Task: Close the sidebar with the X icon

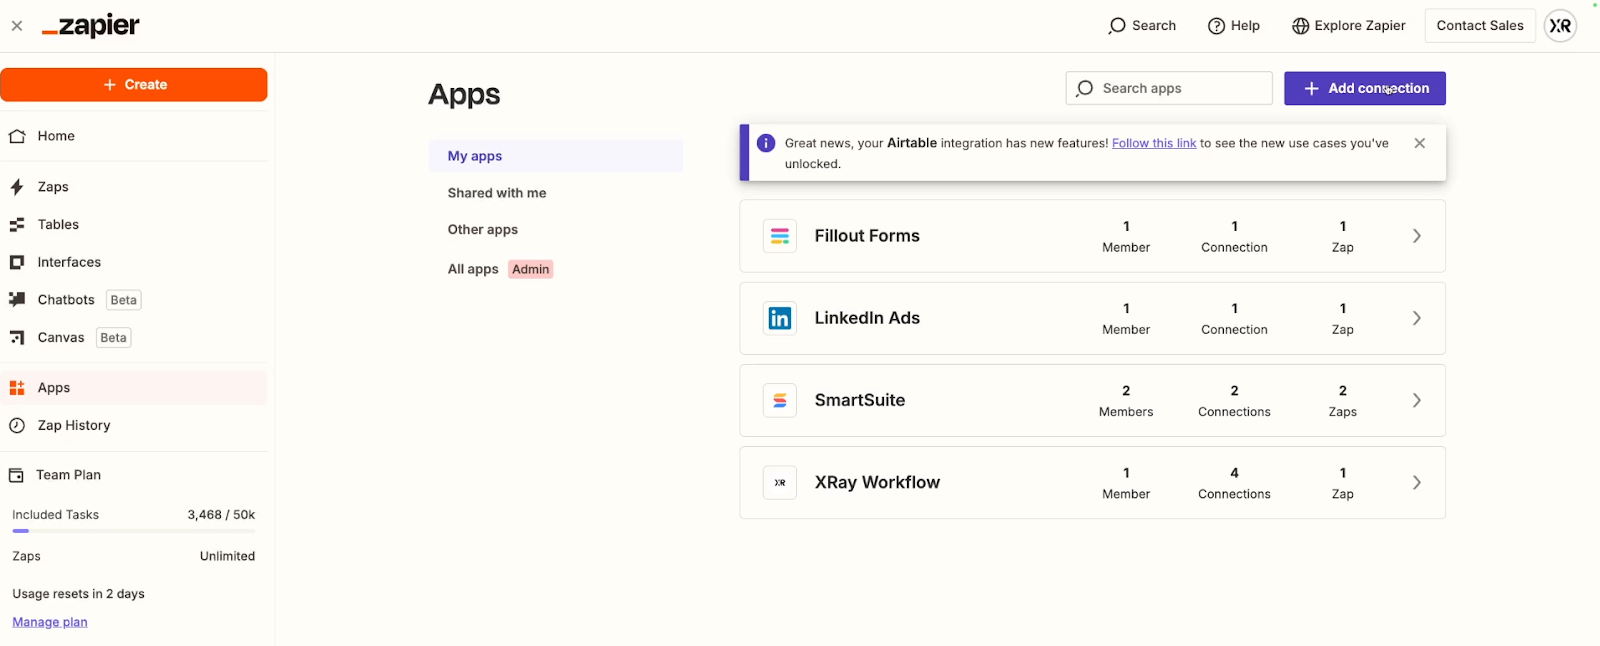Action: pyautogui.click(x=17, y=26)
